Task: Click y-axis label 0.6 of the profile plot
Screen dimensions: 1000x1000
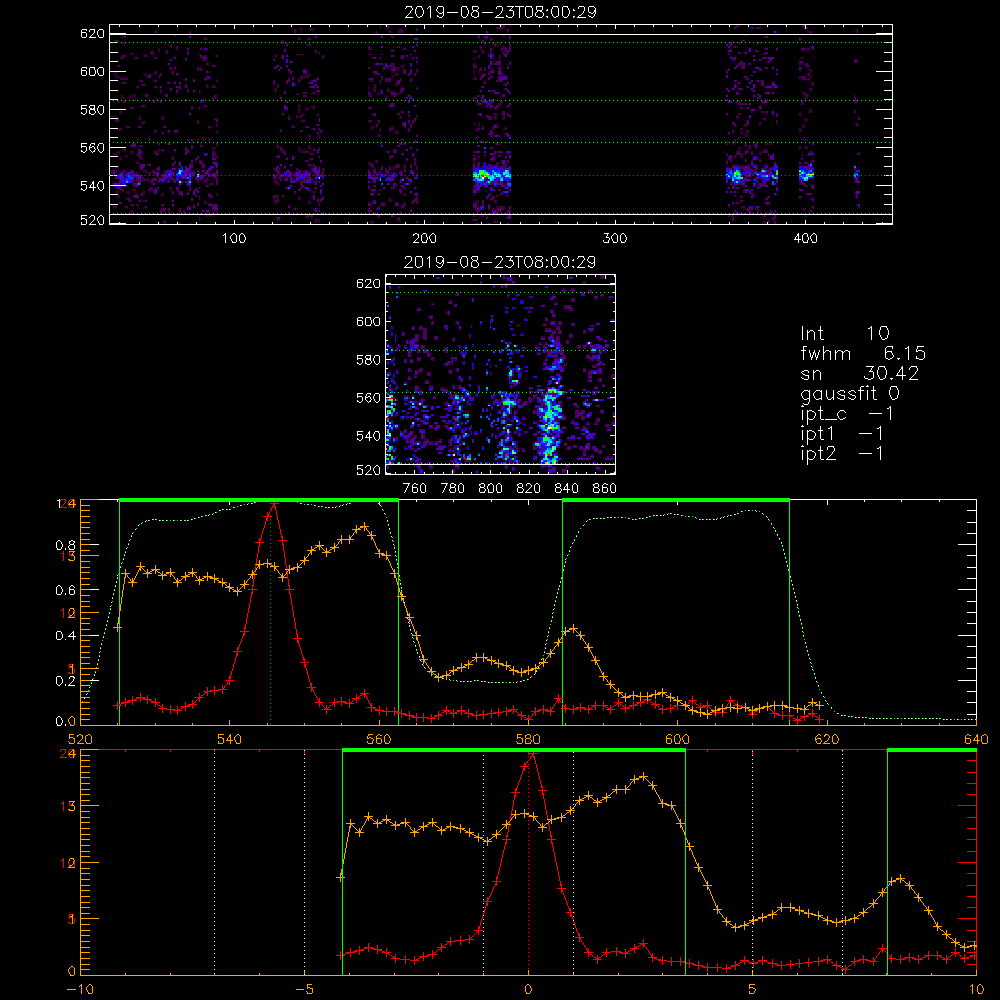Action: click(66, 591)
